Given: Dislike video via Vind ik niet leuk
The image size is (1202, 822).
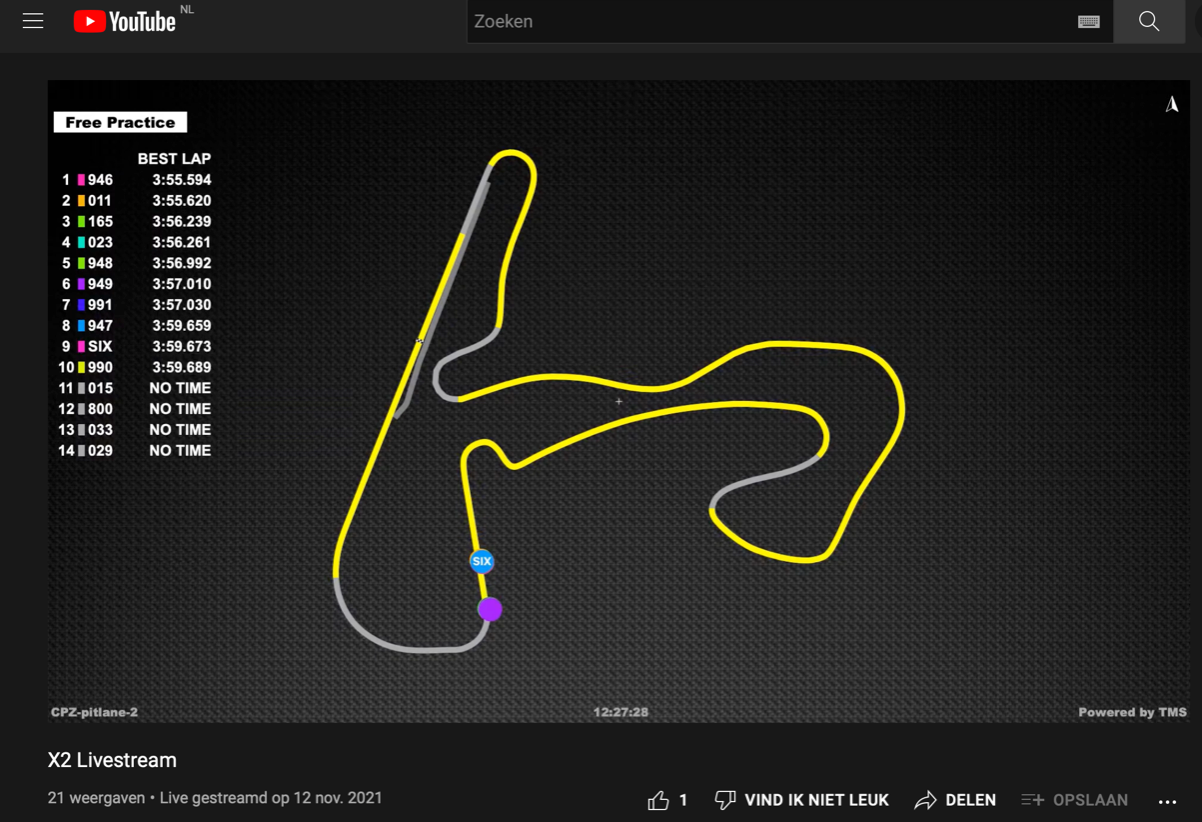Looking at the screenshot, I should [x=802, y=800].
